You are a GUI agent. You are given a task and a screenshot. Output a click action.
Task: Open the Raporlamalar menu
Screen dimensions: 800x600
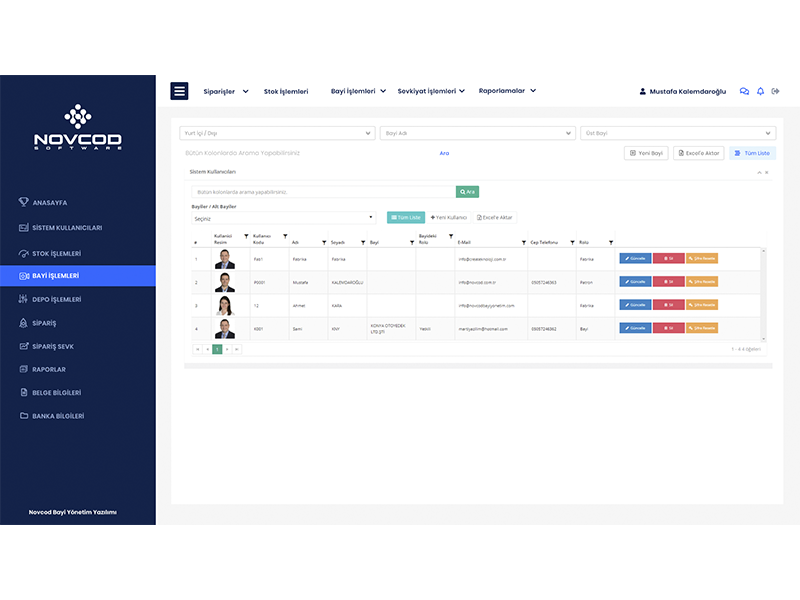pos(507,91)
